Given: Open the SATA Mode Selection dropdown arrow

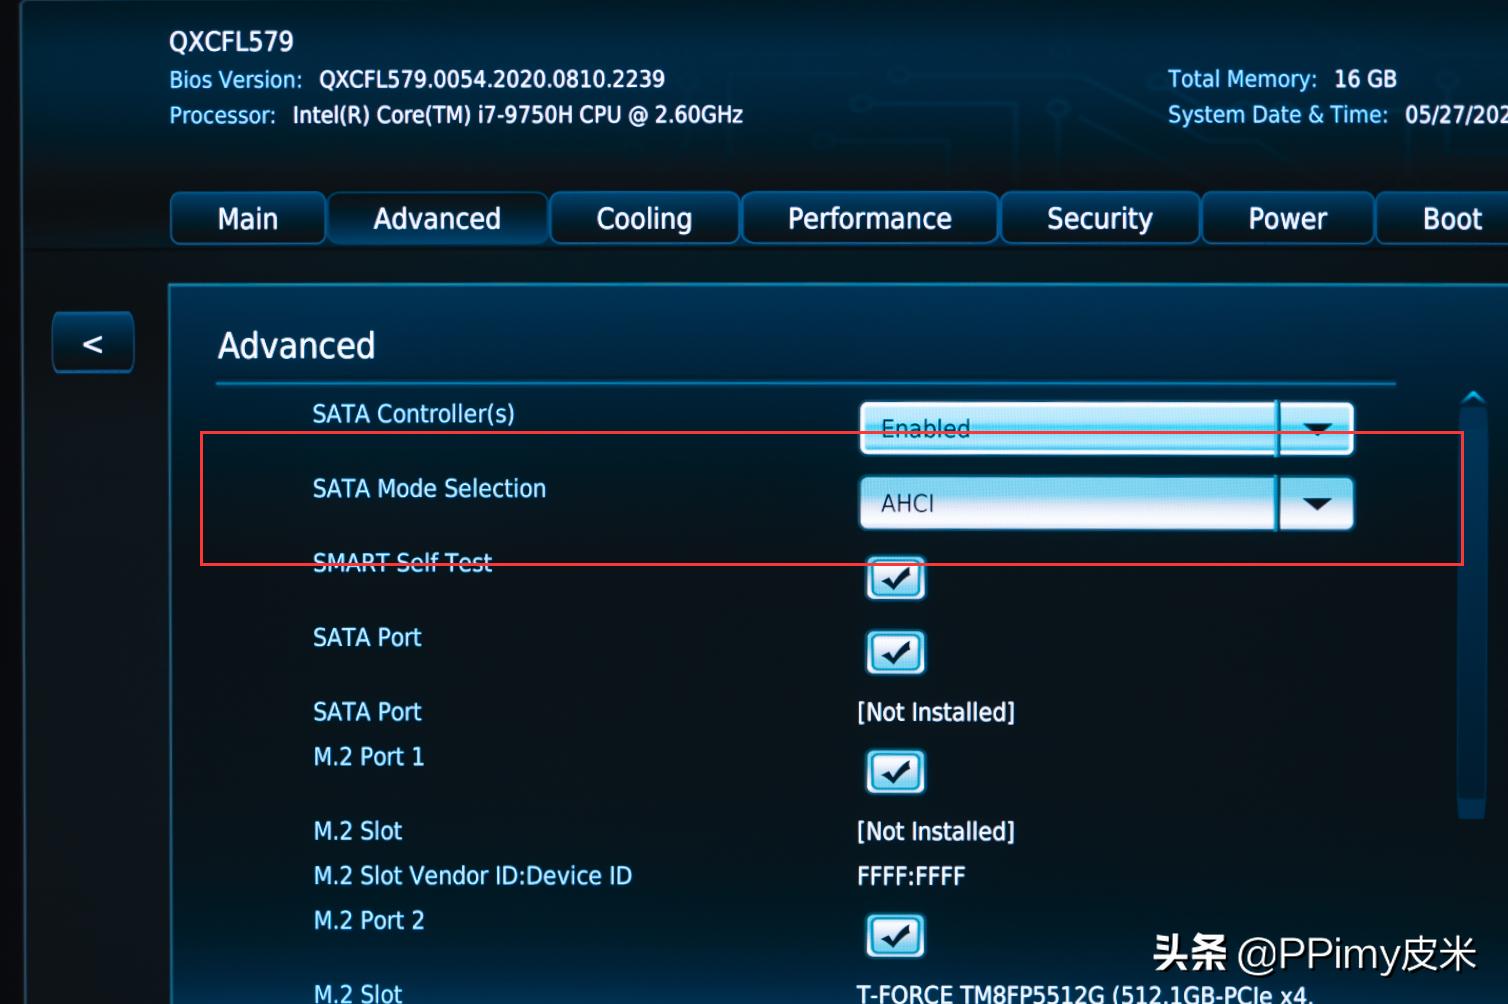Looking at the screenshot, I should 1316,503.
